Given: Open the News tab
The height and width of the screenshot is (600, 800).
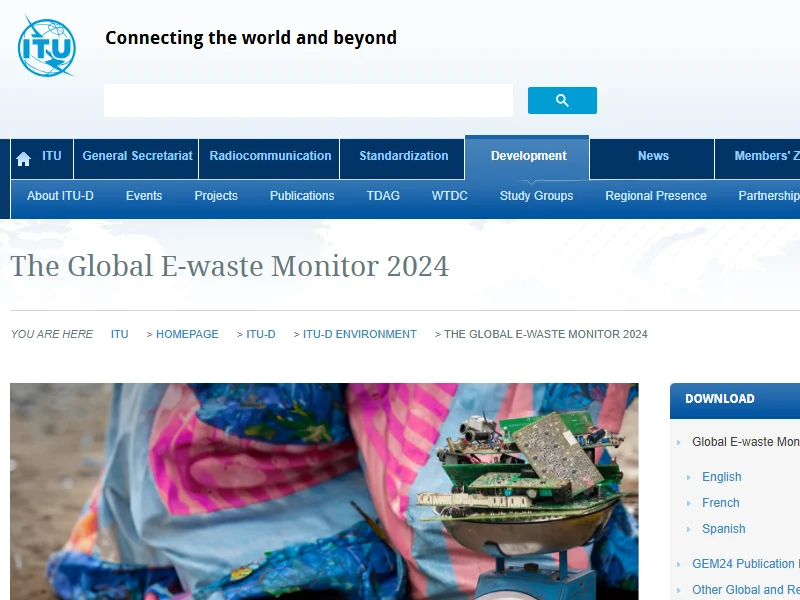Looking at the screenshot, I should (x=653, y=156).
